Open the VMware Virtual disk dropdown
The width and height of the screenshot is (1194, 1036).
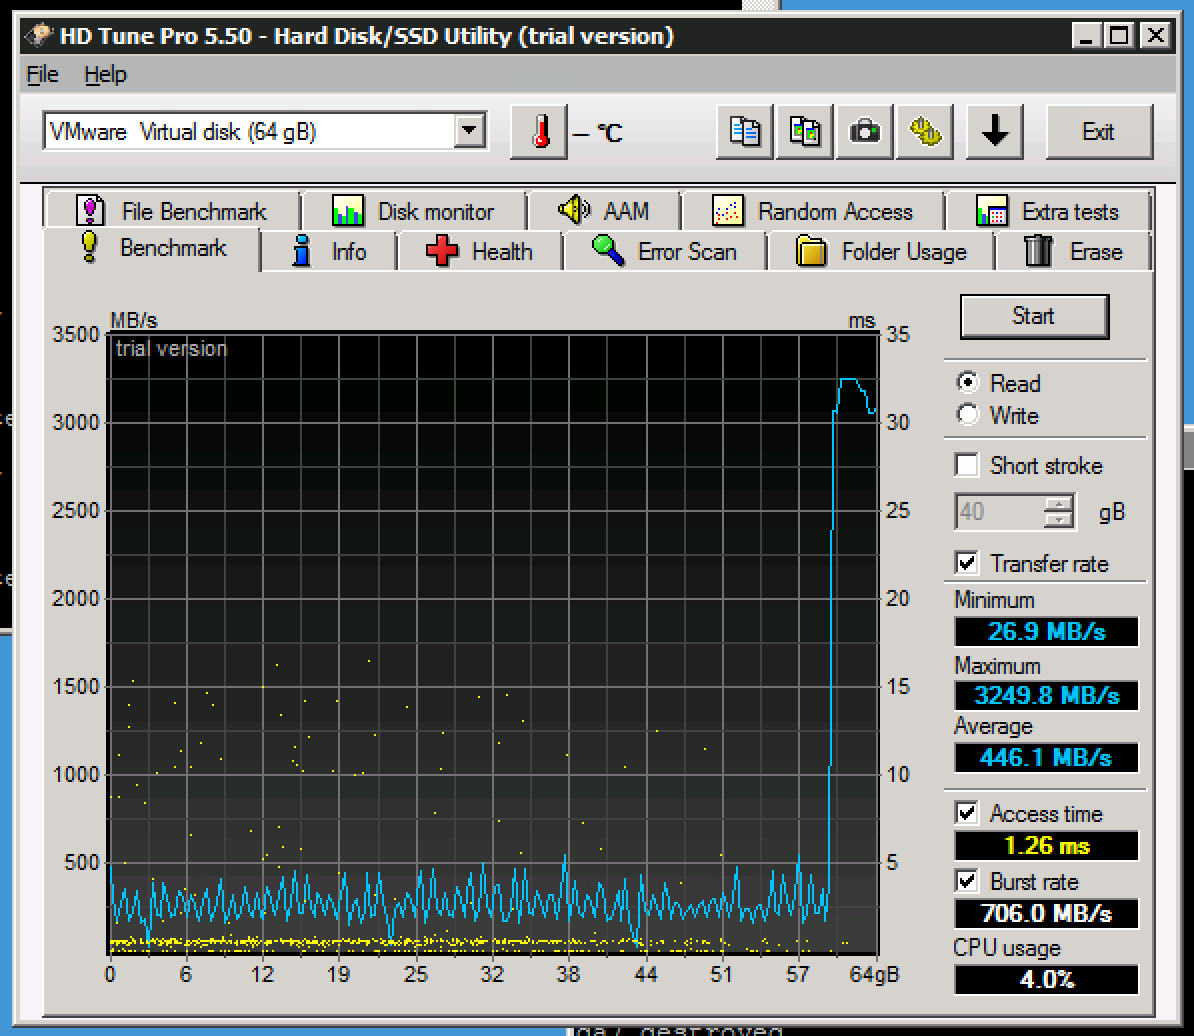pyautogui.click(x=469, y=131)
